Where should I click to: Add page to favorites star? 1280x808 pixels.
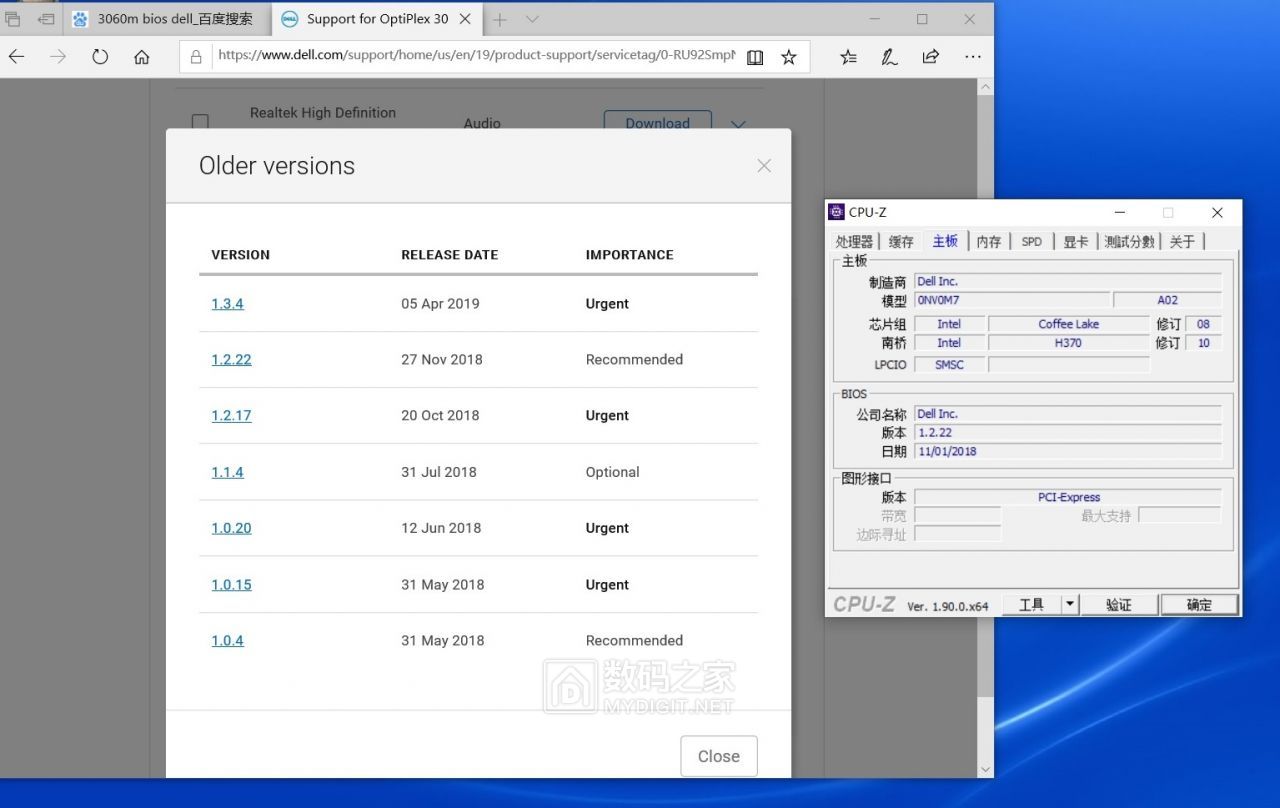pos(789,57)
